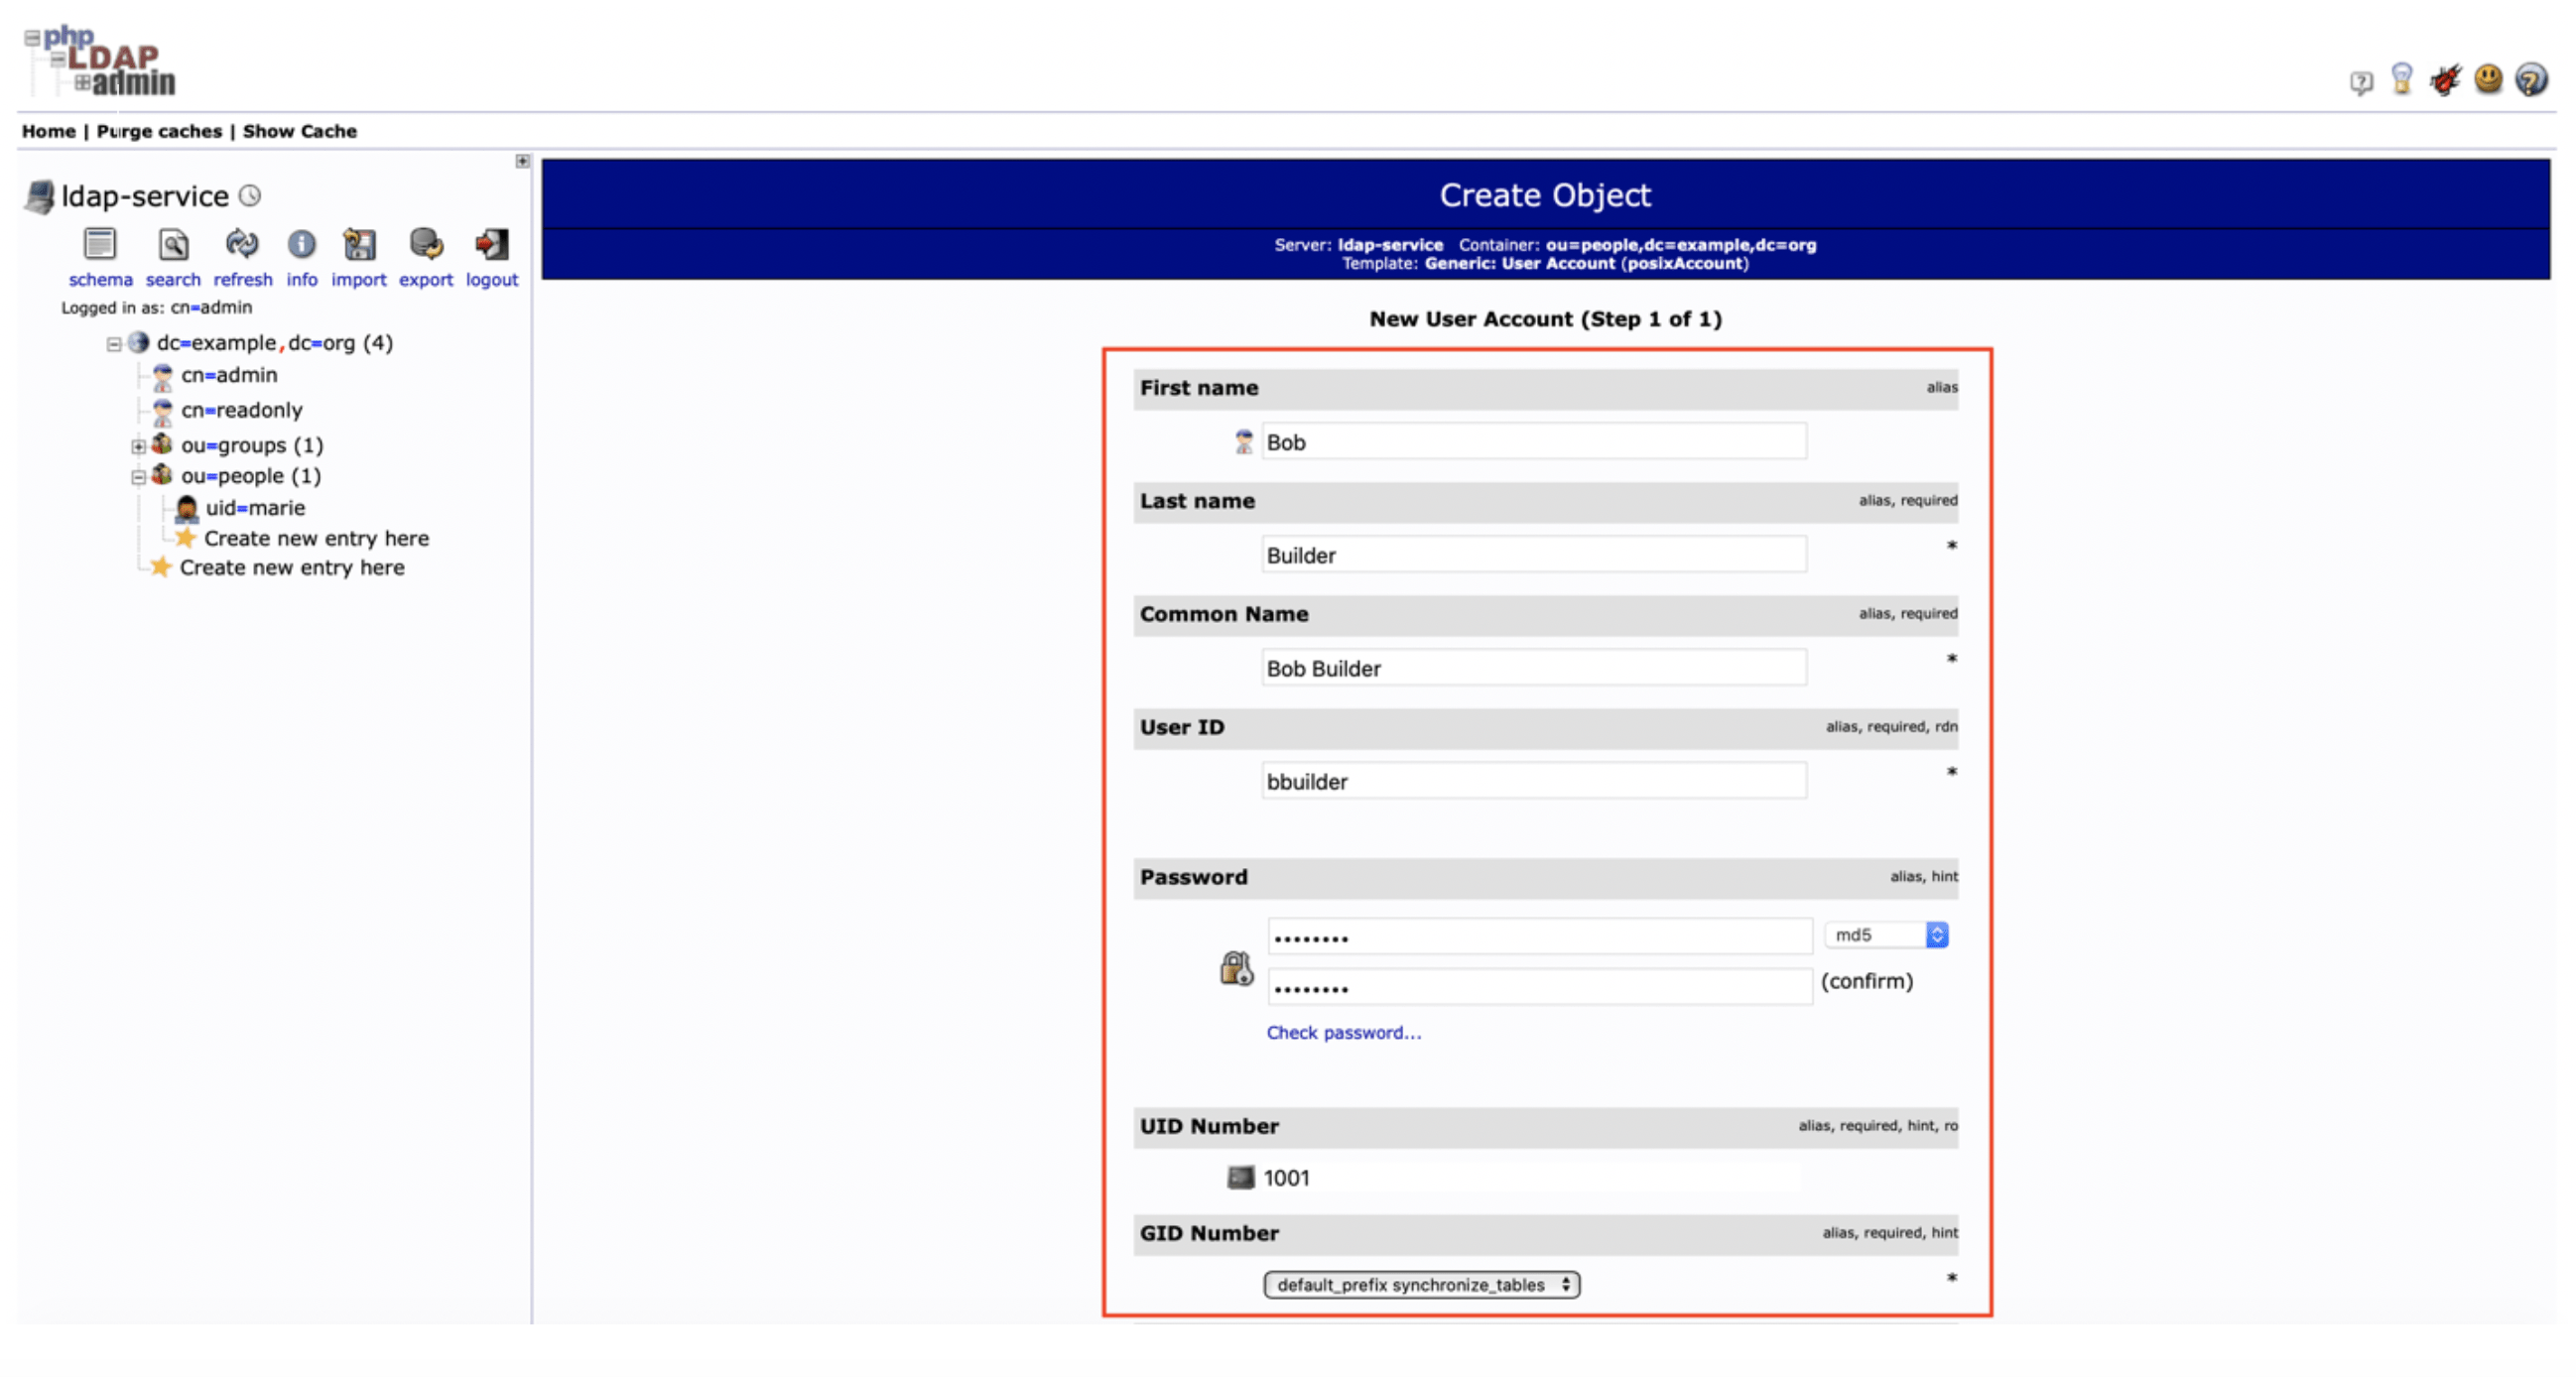2576x1377 pixels.
Task: Click the search text link
Action: click(173, 280)
